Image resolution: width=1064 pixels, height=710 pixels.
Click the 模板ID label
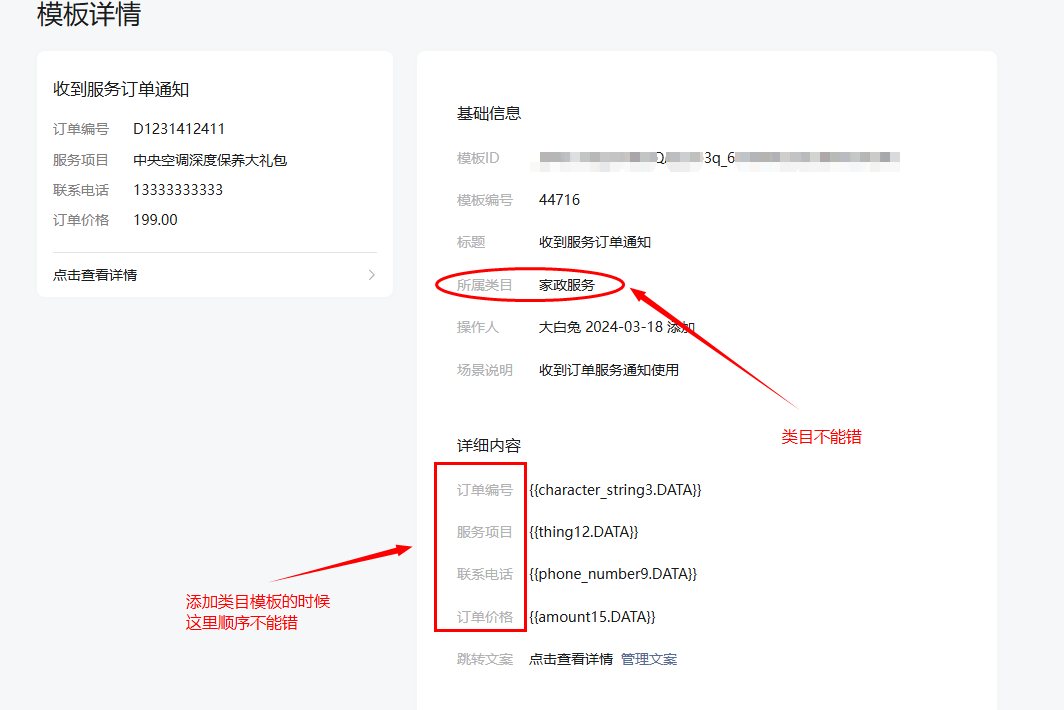pyautogui.click(x=478, y=158)
